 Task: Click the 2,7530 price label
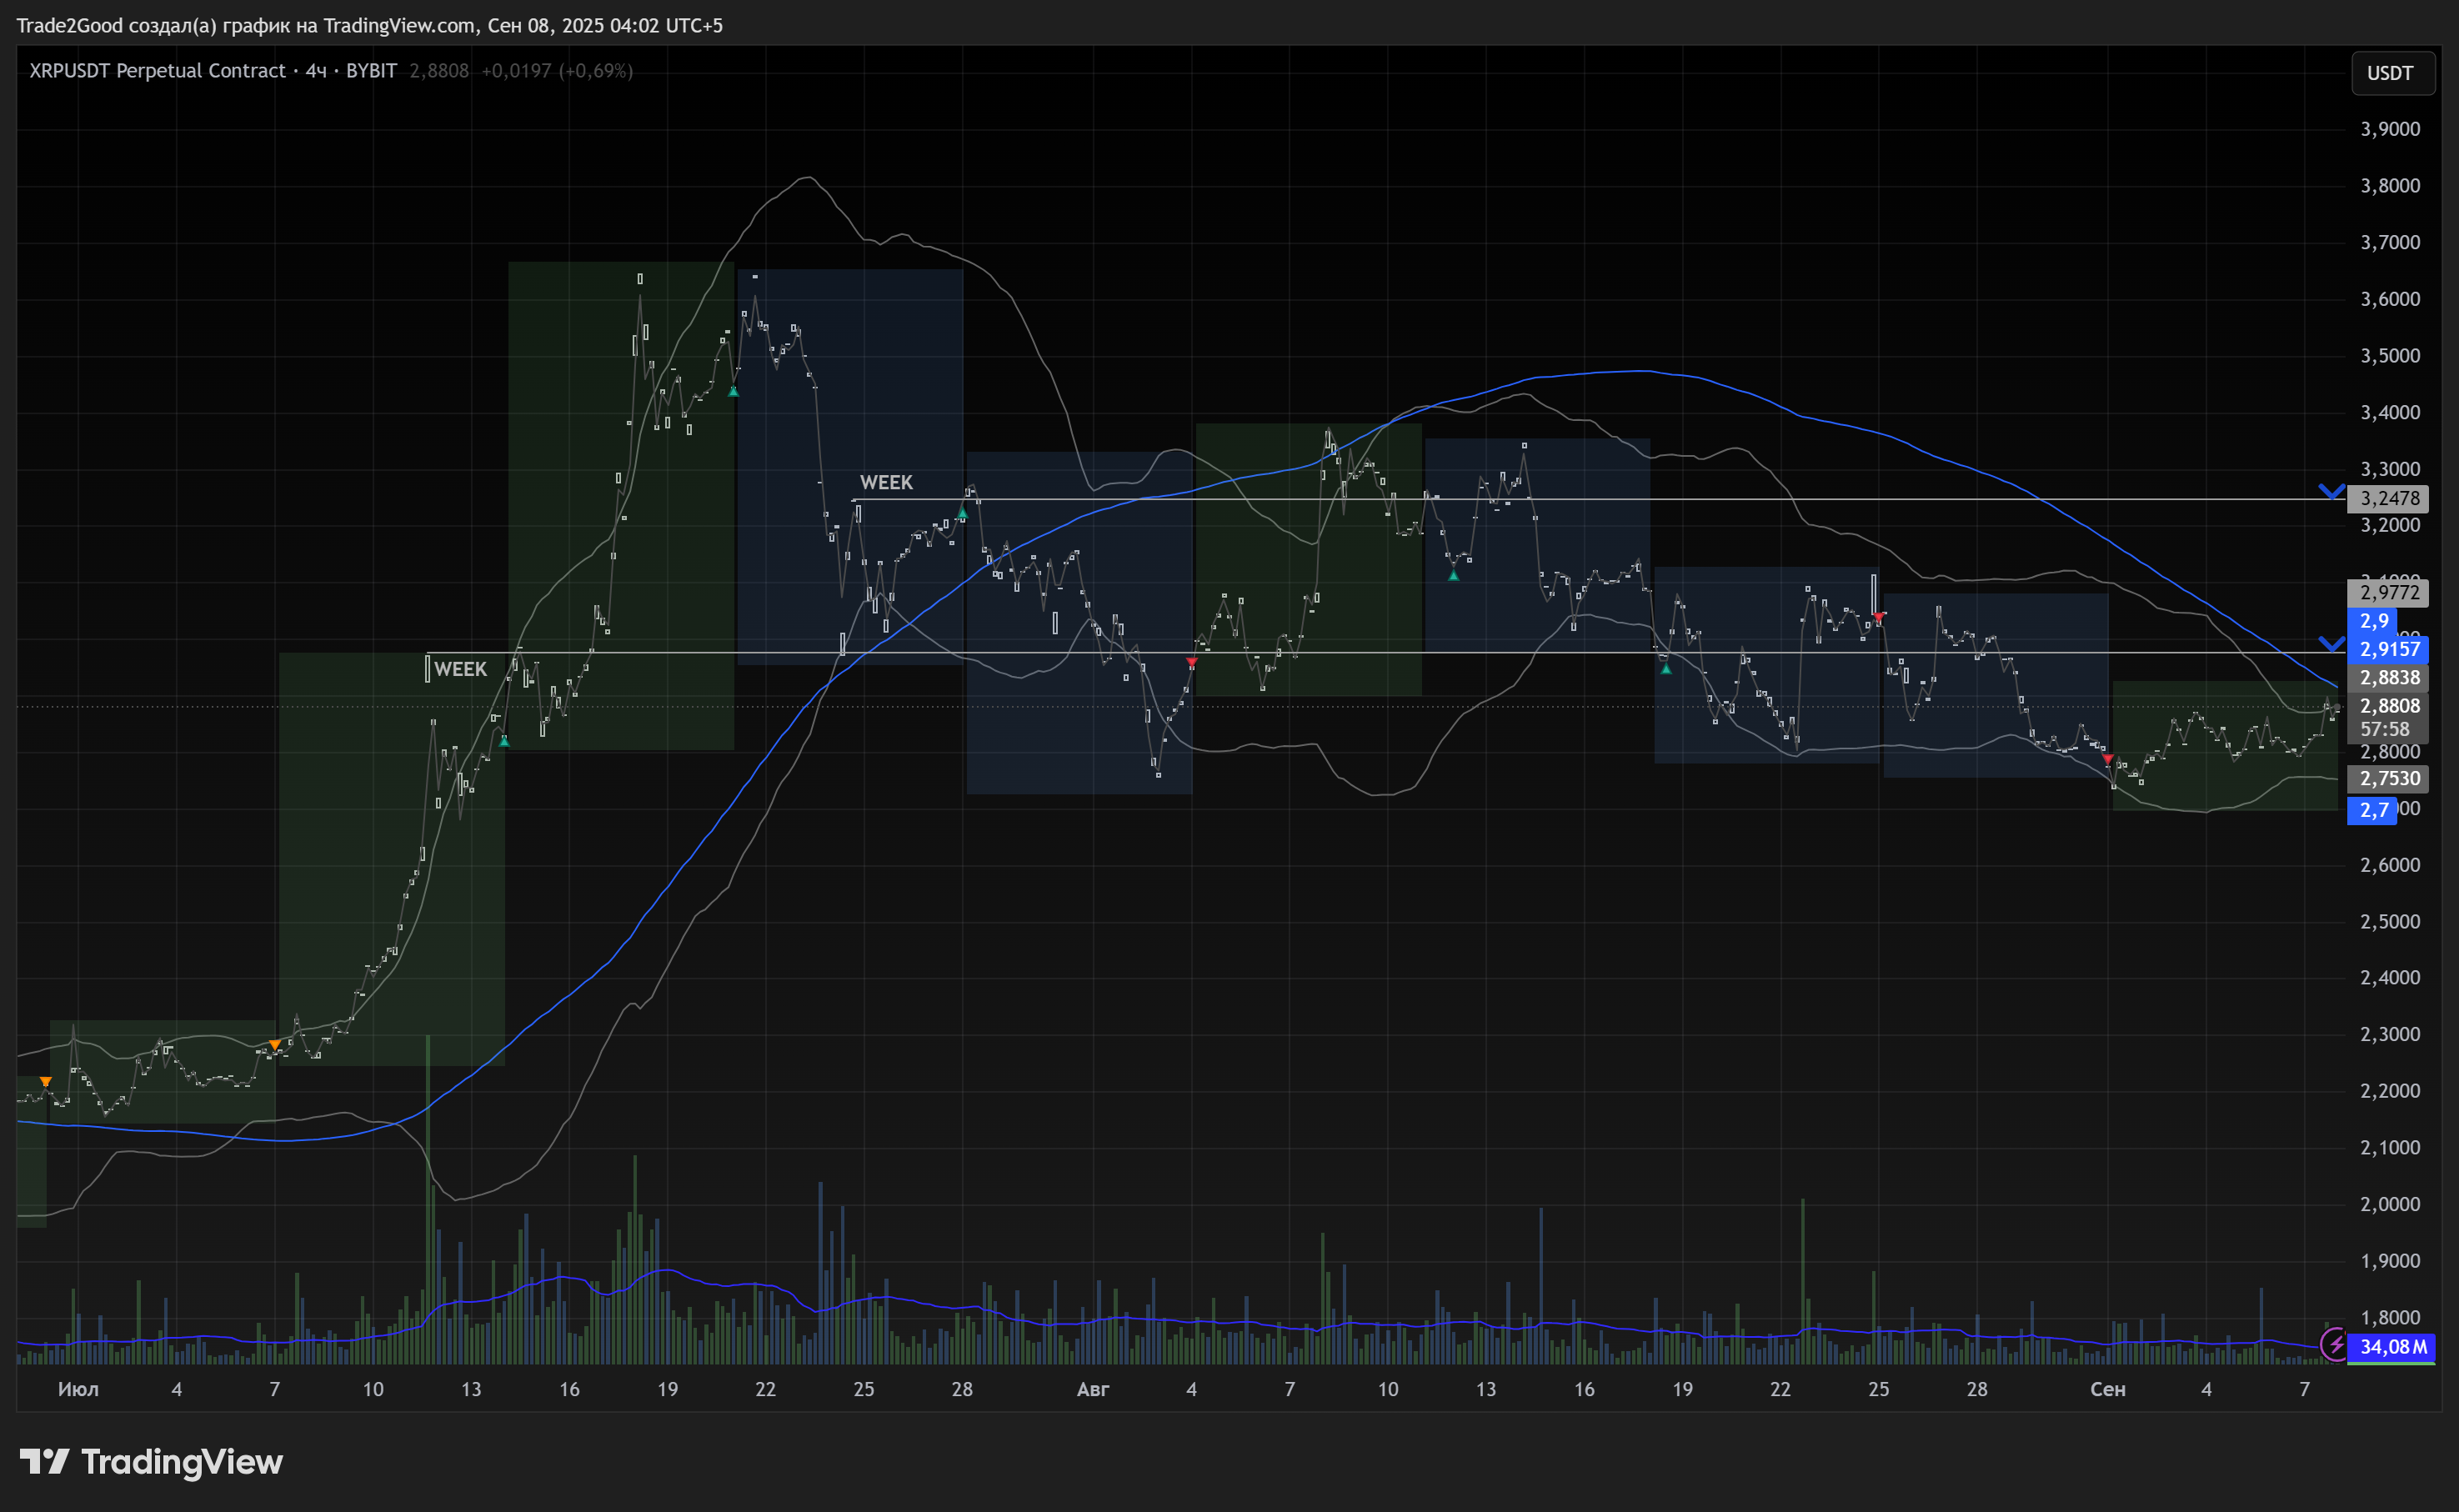pyautogui.click(x=2389, y=778)
